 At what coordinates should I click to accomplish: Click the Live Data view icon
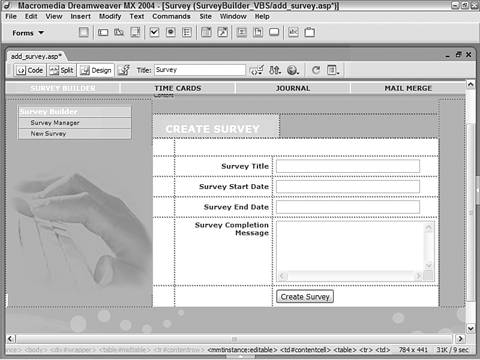pyautogui.click(x=124, y=70)
